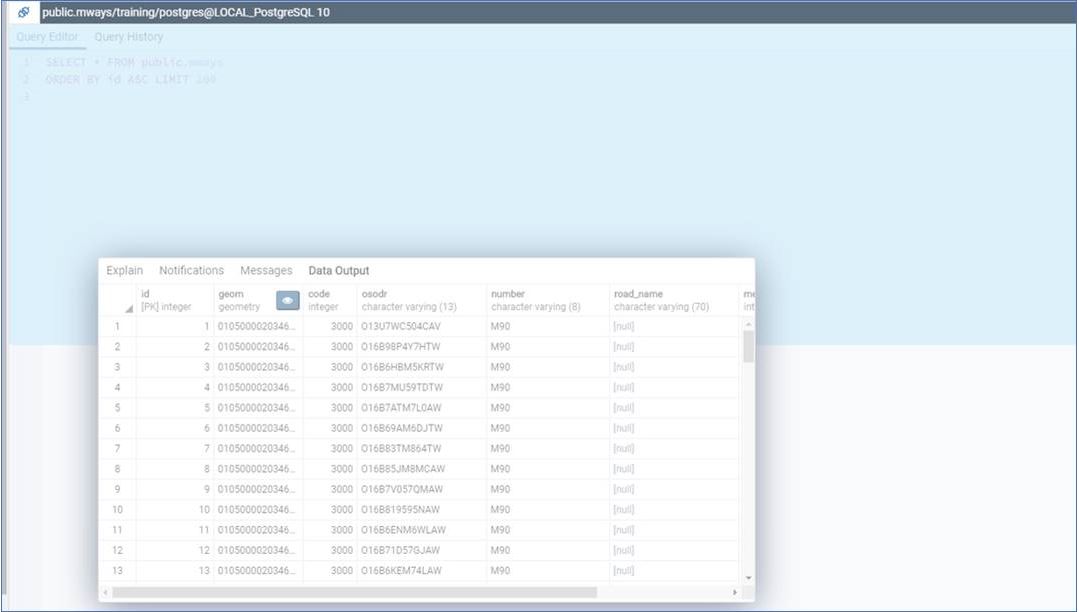Click the osodr cell O16B7ATM7L0AW

click(421, 408)
